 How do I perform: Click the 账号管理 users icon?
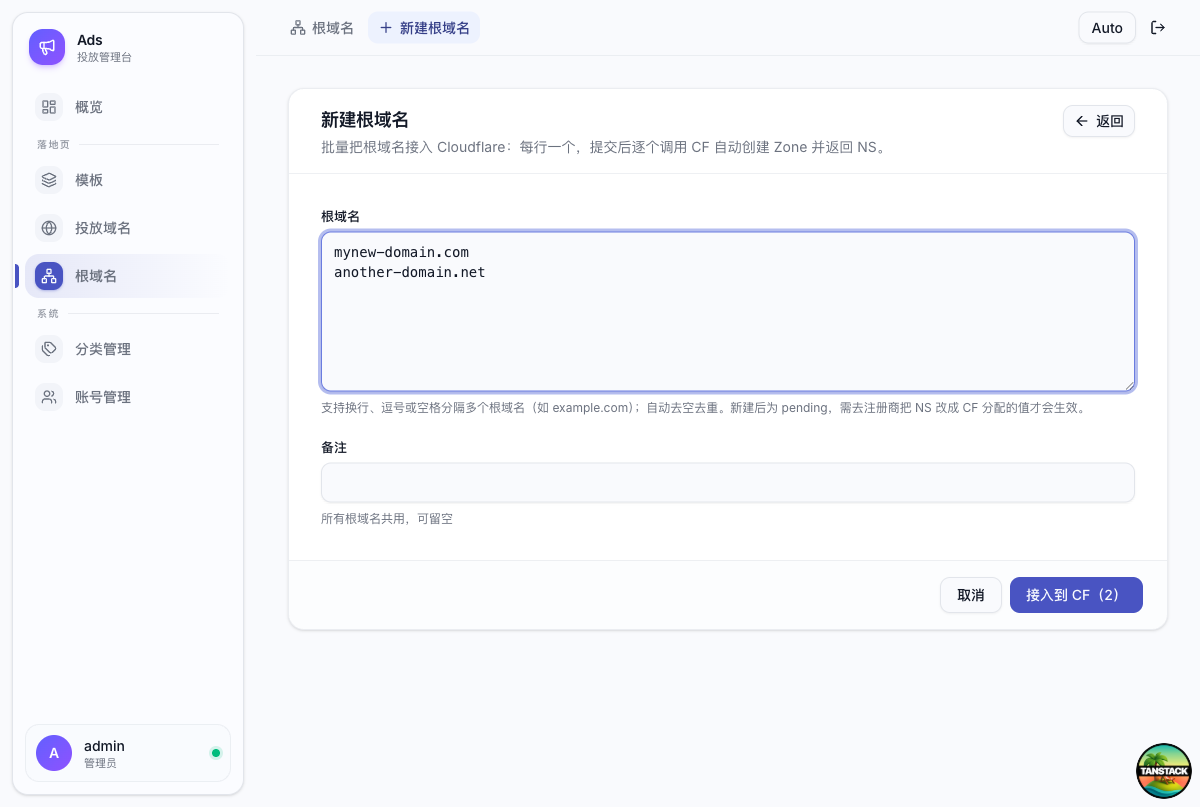pos(49,397)
